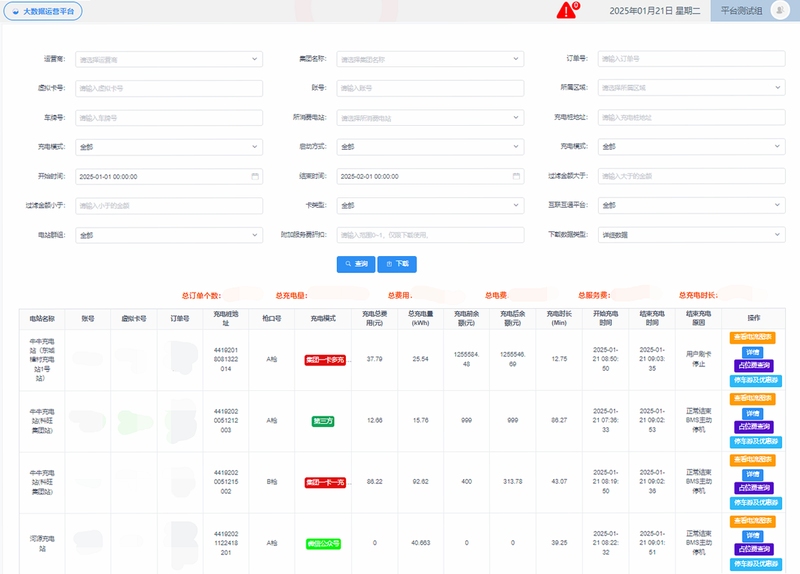Open the calendar icon in 开始时间 field
800x574 pixels.
click(x=255, y=176)
